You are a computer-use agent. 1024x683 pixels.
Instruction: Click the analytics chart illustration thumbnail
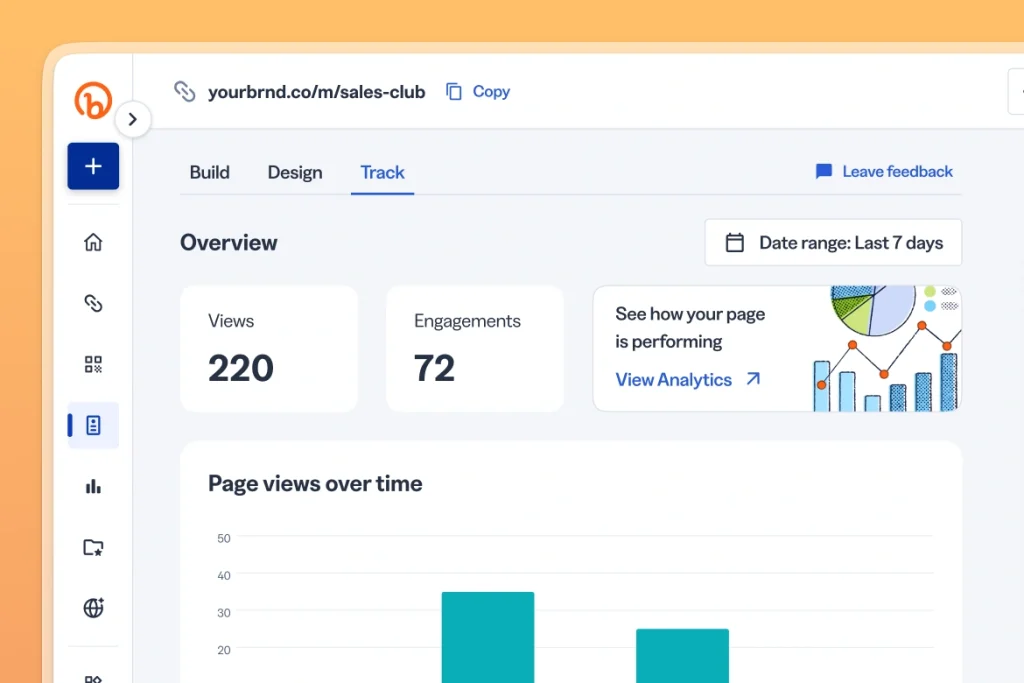click(x=887, y=349)
